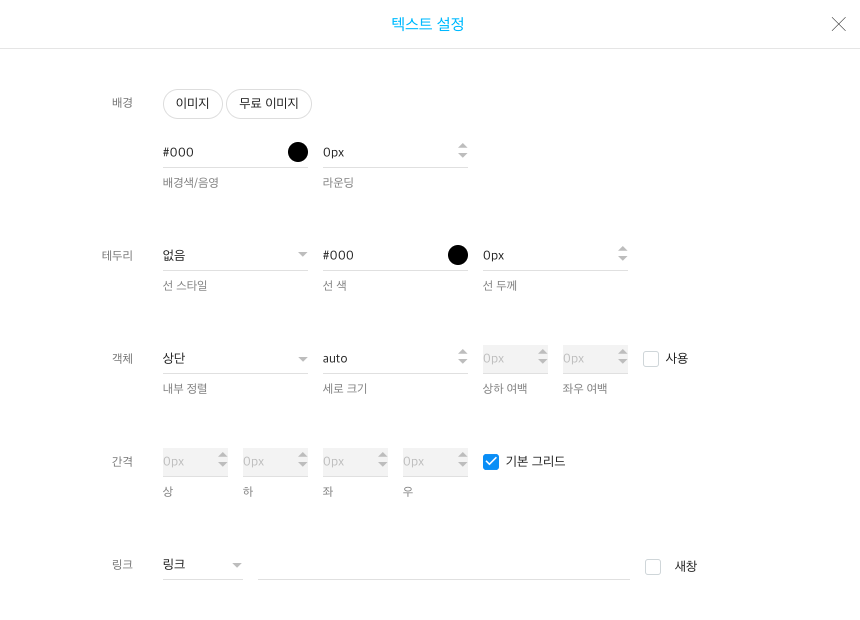
Task: Close the 텍스트 설정 dialog
Action: (838, 24)
